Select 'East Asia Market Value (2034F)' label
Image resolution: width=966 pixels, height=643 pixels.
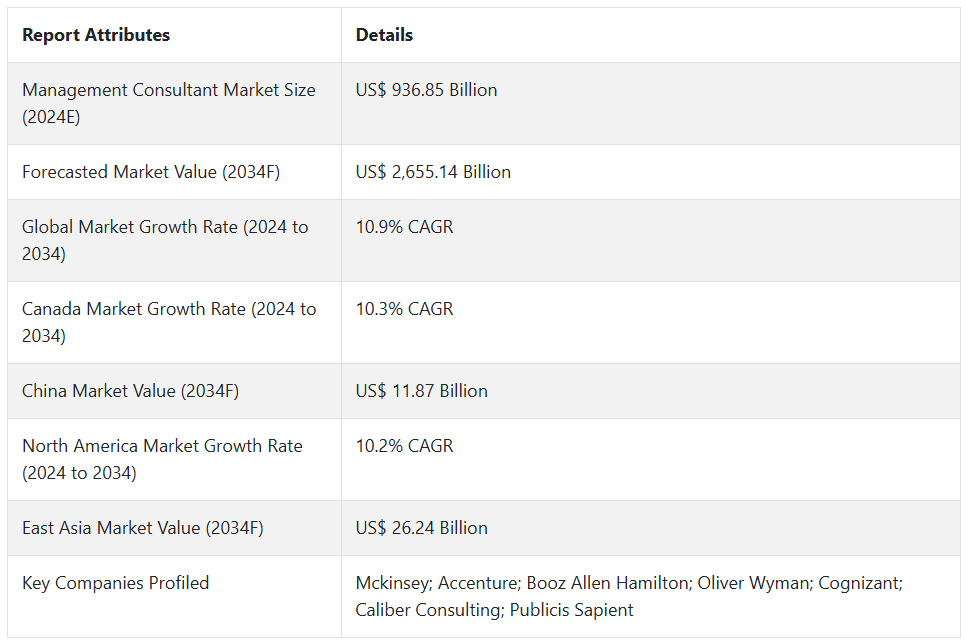(142, 528)
